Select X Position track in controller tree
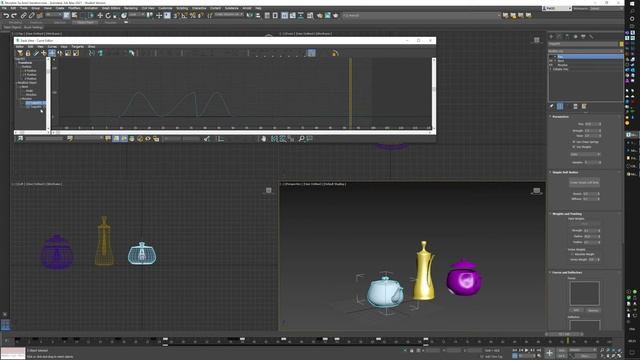Viewport: 640px width, 360px height. [x=31, y=71]
